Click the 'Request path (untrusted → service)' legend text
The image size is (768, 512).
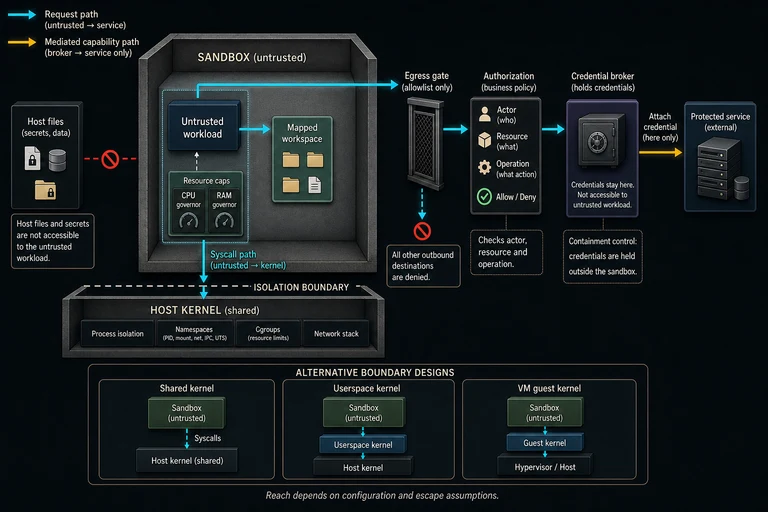[85, 20]
